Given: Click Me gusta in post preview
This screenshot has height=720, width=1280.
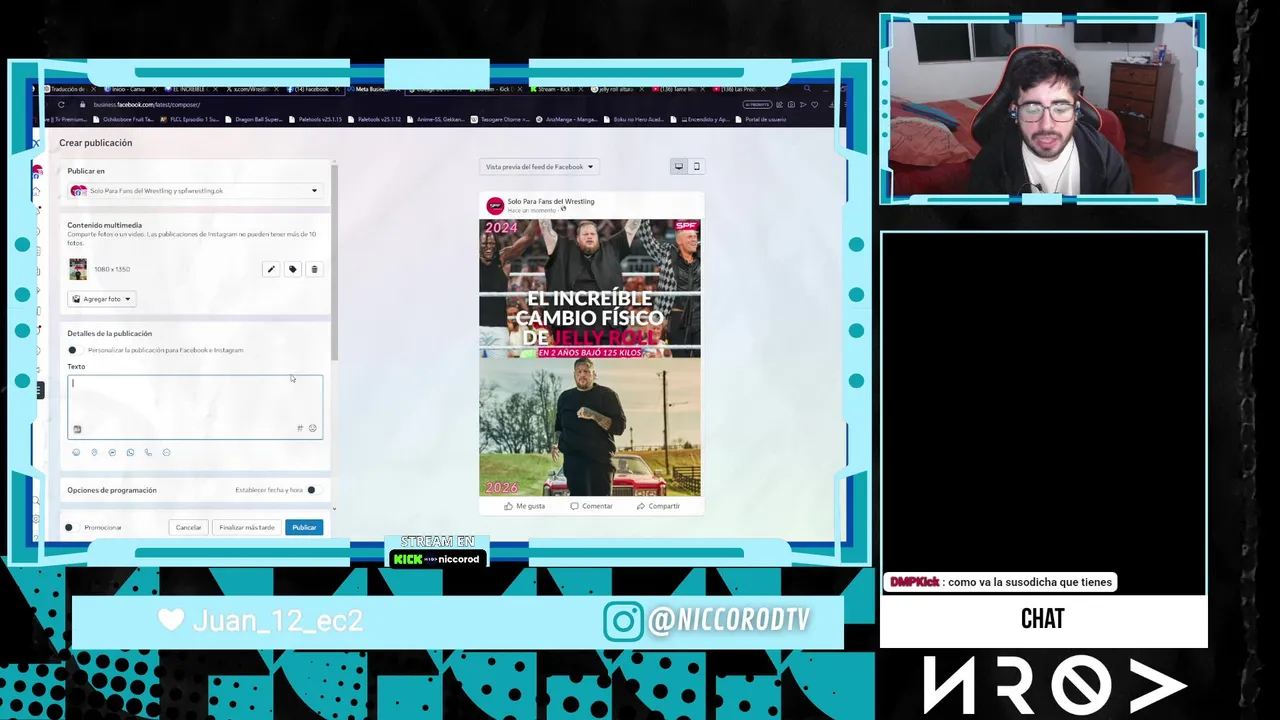Looking at the screenshot, I should 525,506.
